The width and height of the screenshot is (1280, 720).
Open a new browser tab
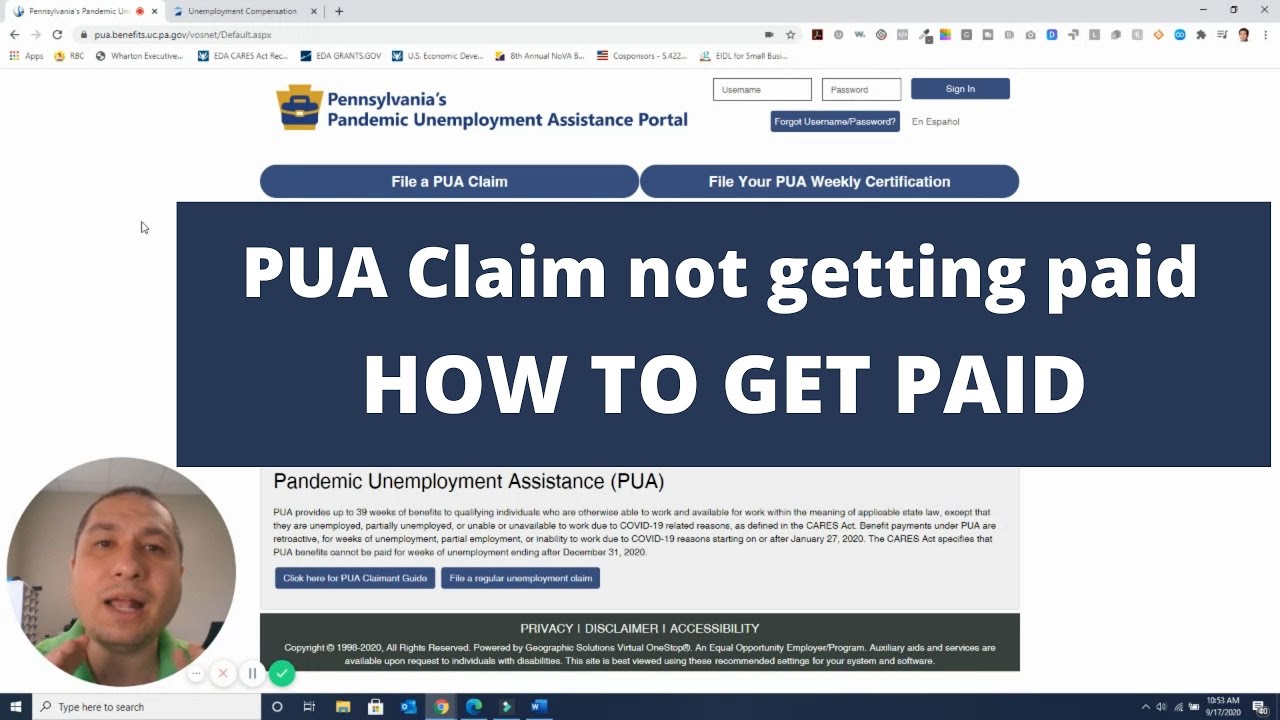[339, 11]
